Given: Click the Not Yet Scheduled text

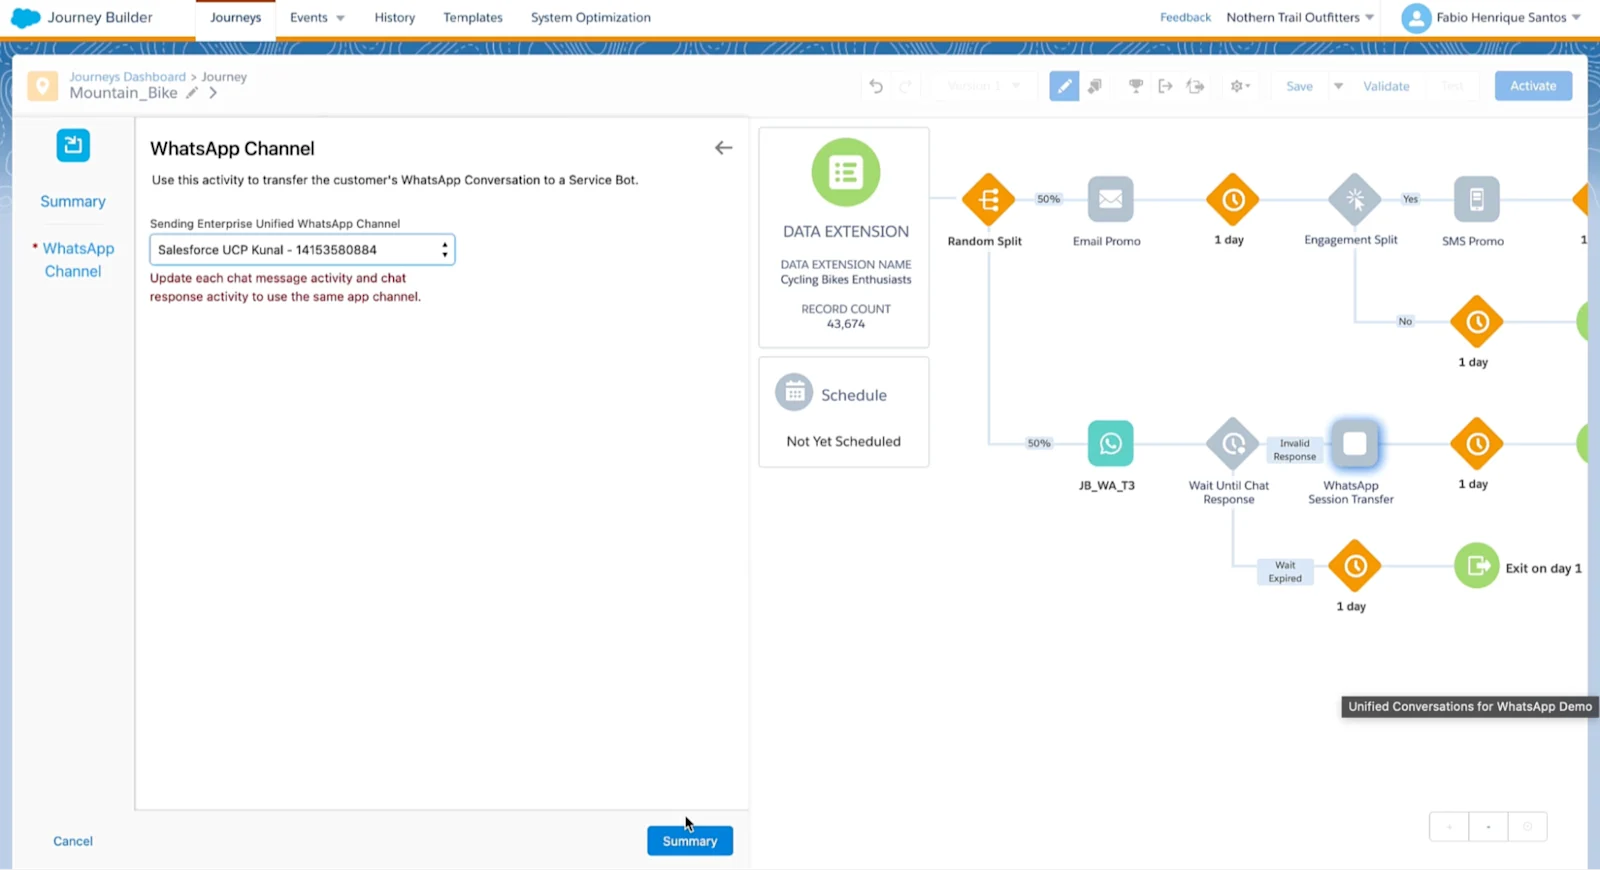Looking at the screenshot, I should [x=843, y=441].
